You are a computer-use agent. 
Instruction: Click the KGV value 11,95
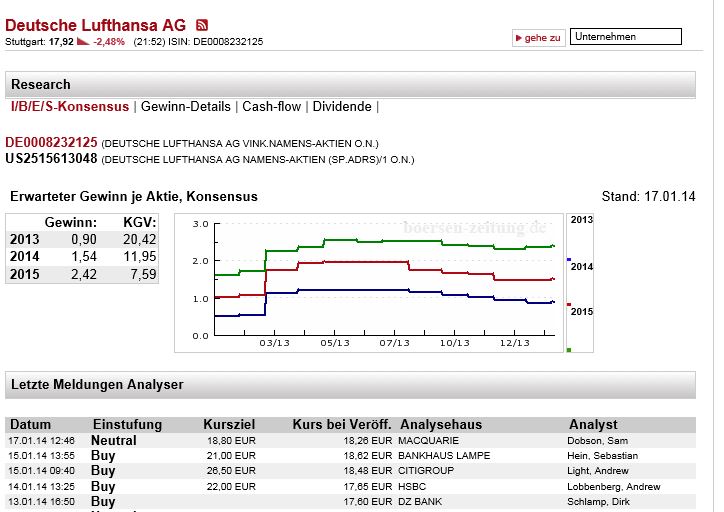click(139, 257)
